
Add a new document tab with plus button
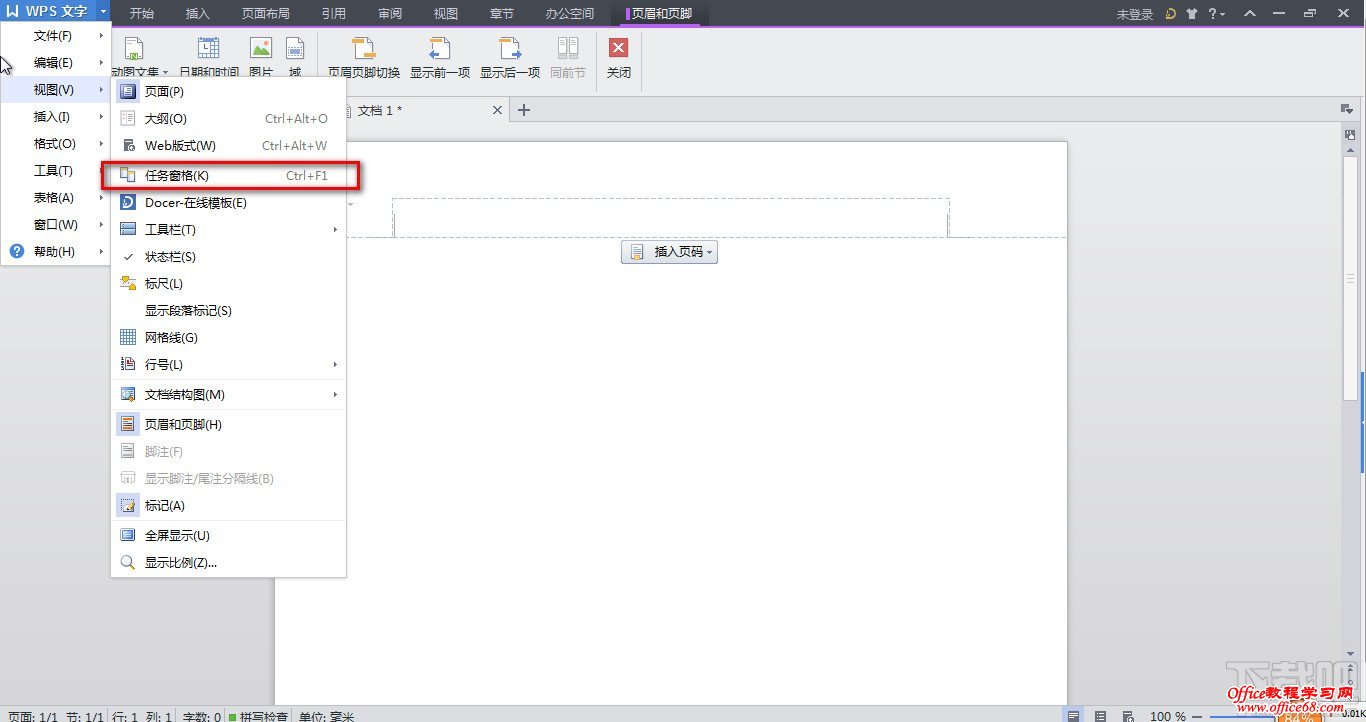524,110
